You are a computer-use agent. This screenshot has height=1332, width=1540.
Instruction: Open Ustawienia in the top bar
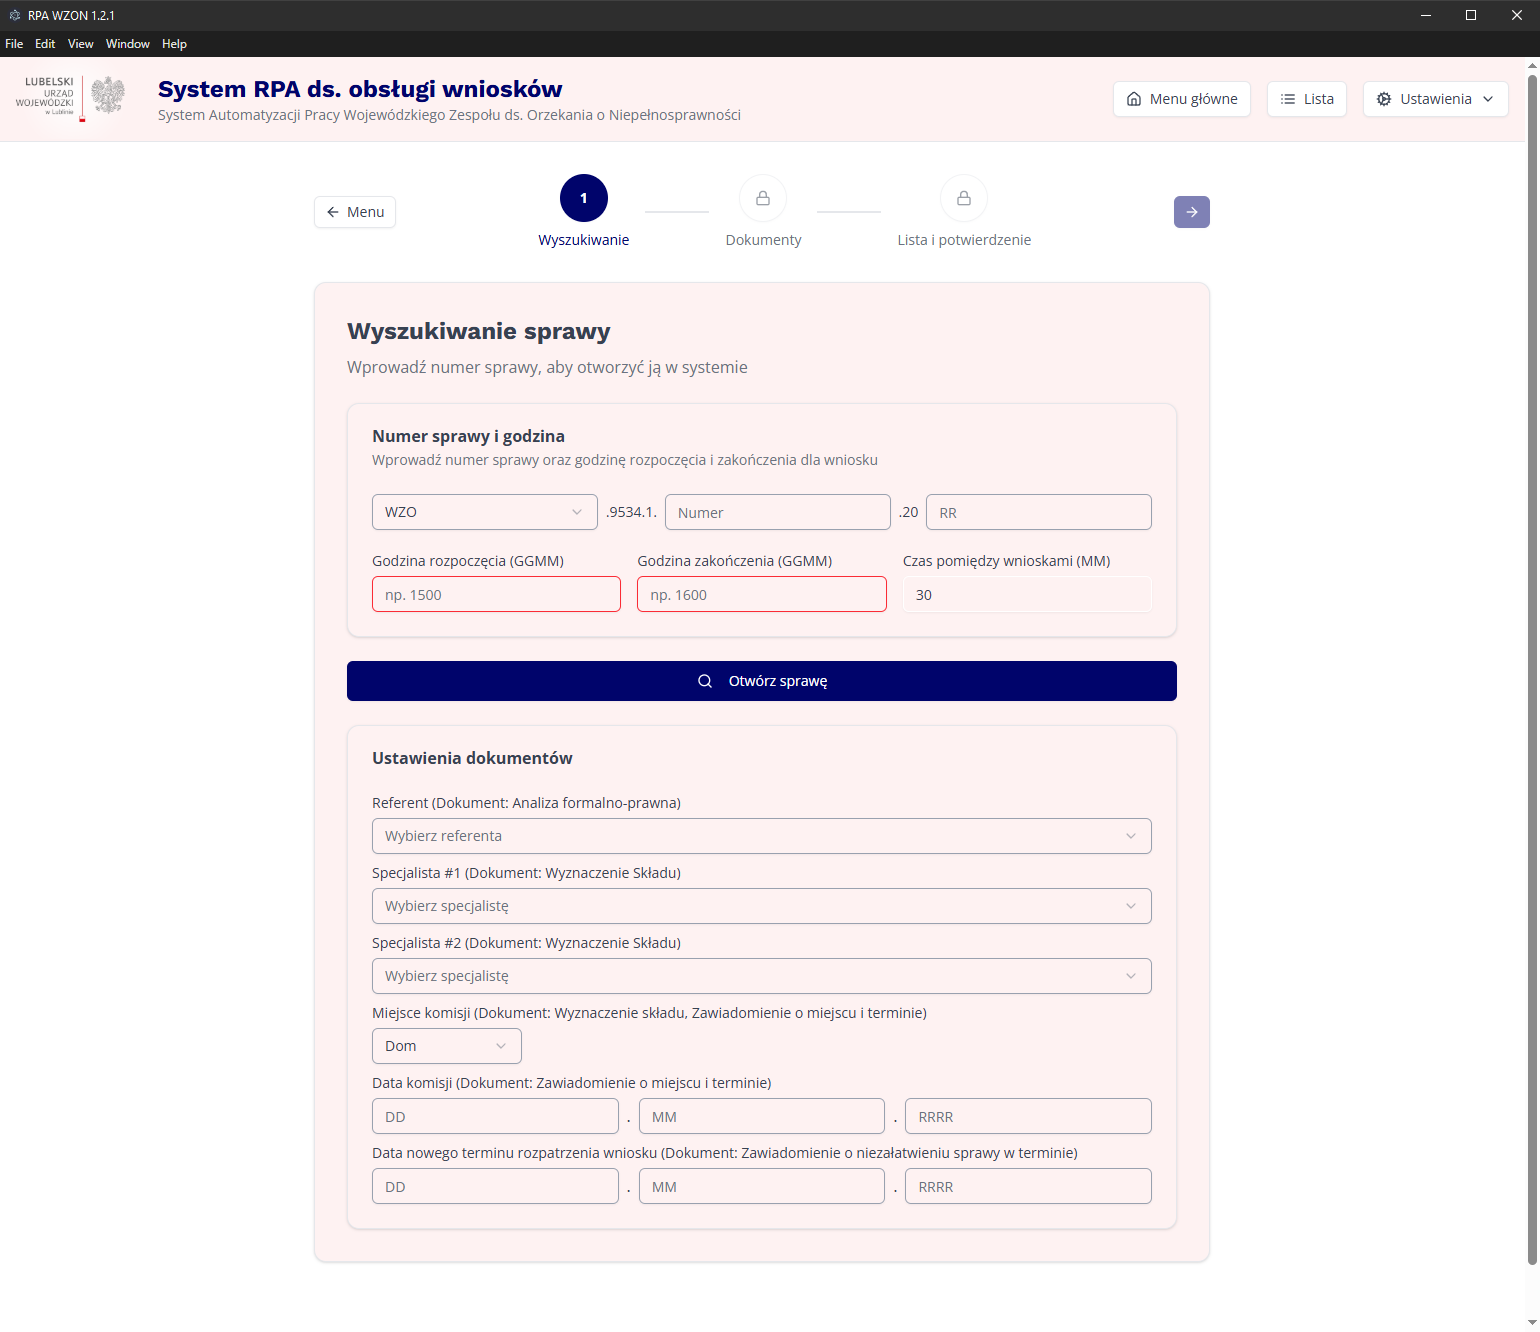[1435, 98]
